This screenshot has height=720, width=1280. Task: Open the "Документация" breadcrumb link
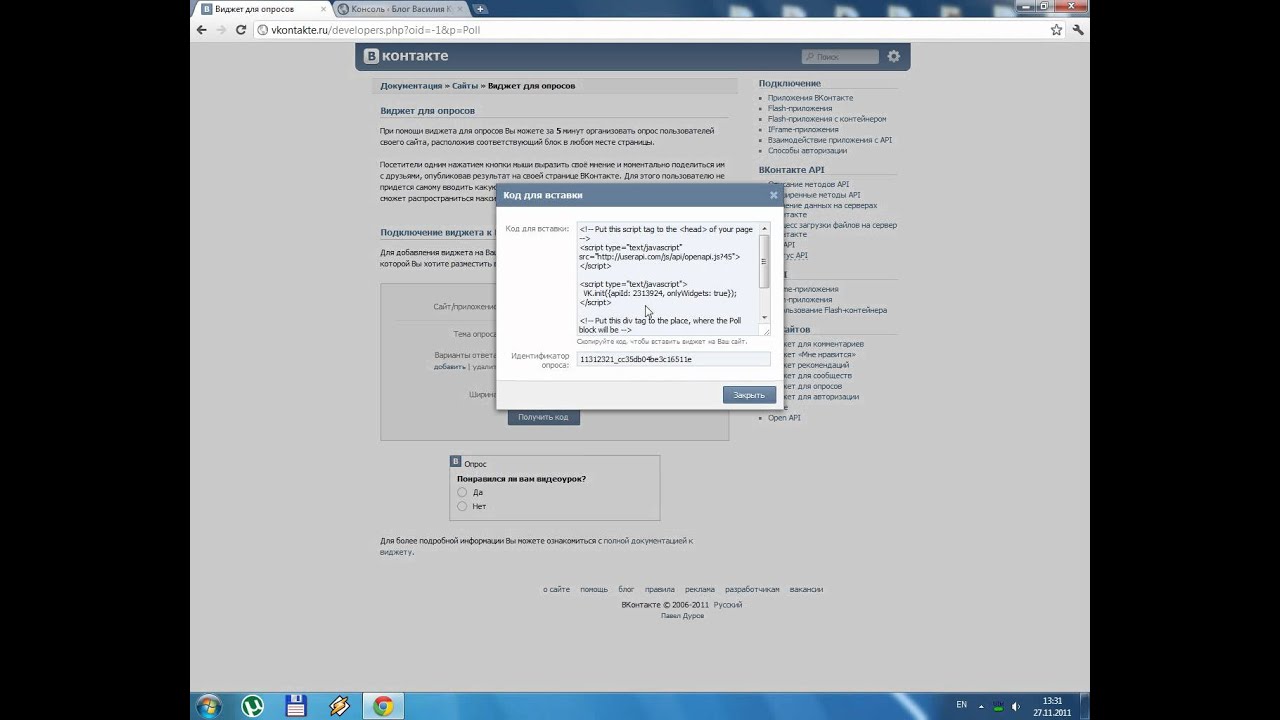coord(411,86)
